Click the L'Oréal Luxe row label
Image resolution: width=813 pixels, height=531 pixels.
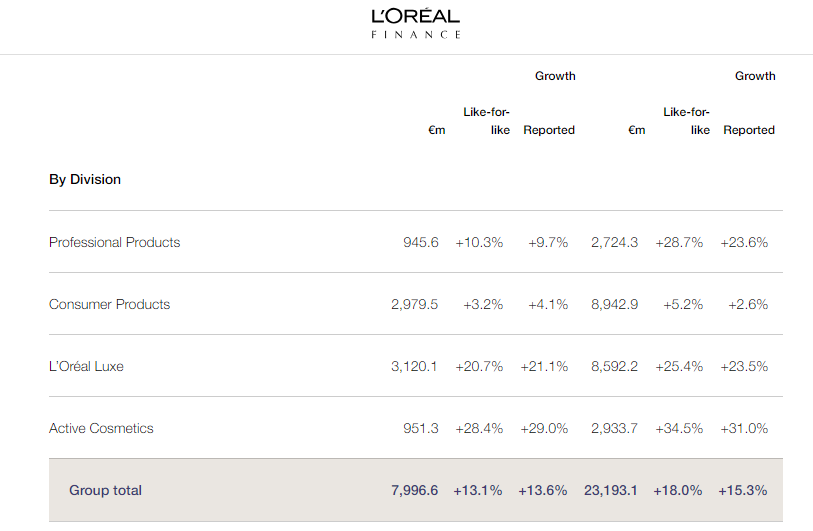click(86, 366)
